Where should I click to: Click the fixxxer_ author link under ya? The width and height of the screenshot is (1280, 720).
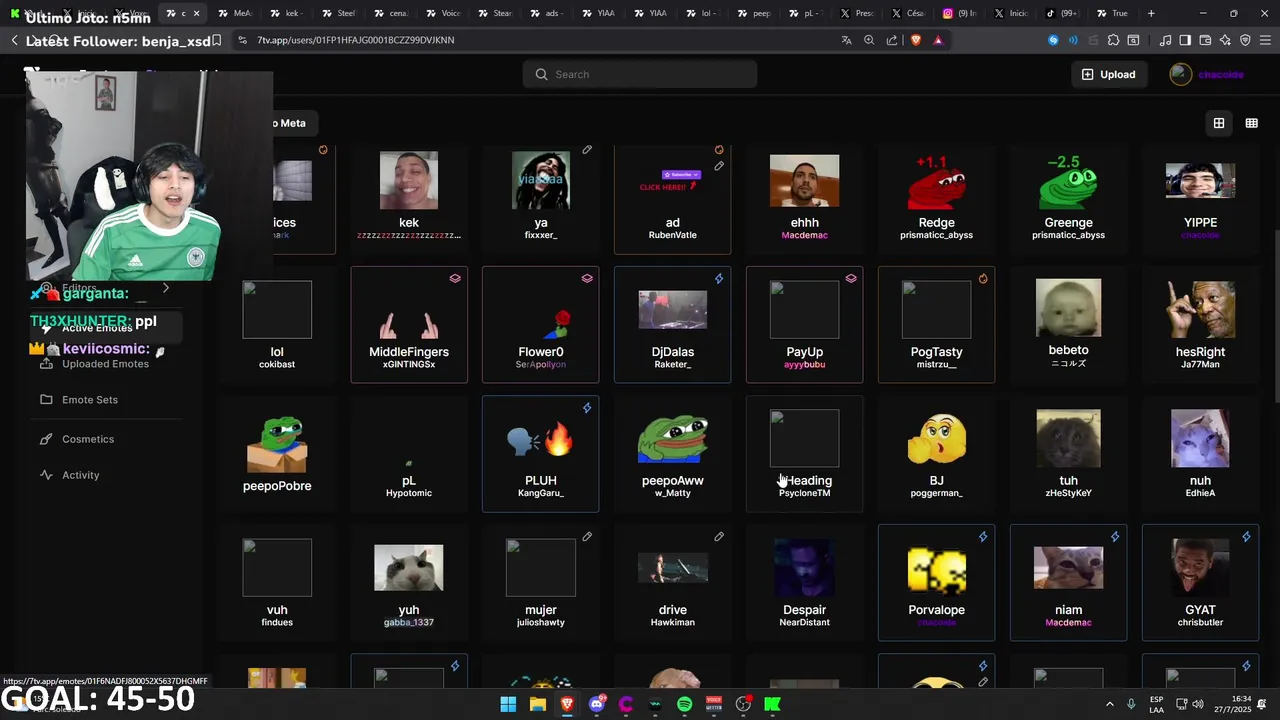(541, 235)
